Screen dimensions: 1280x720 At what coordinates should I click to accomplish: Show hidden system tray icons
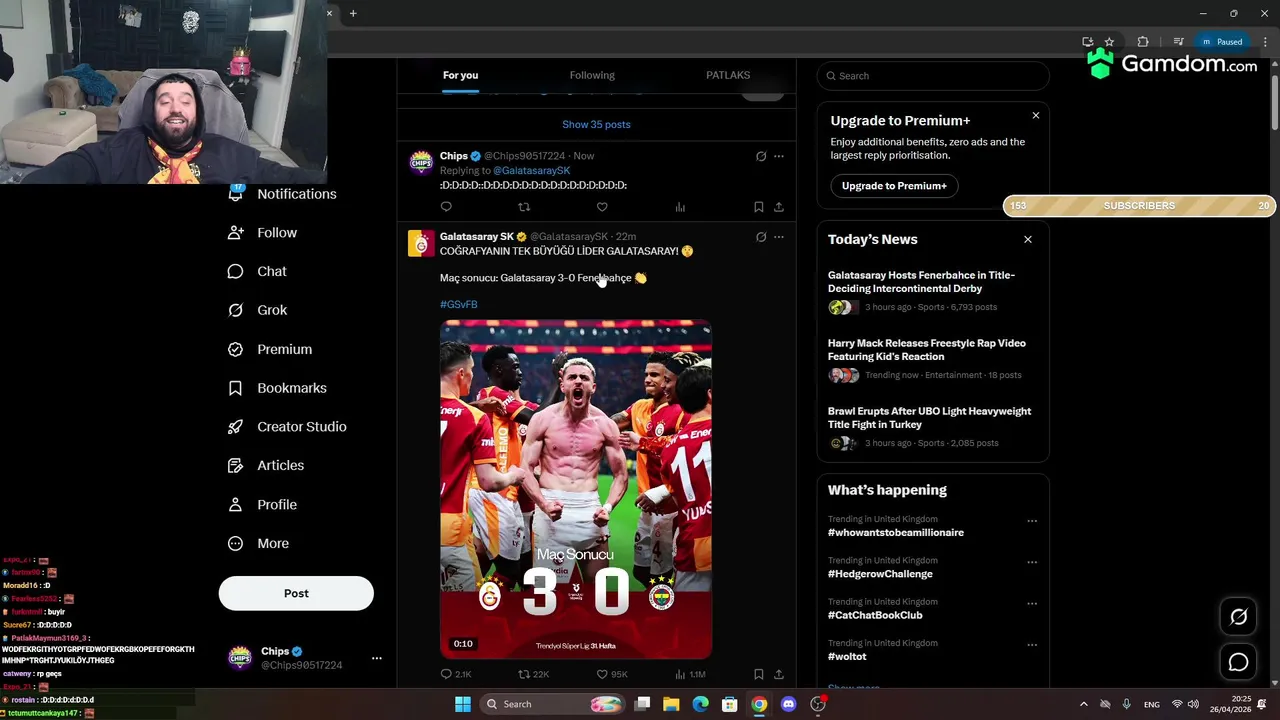coord(1083,704)
